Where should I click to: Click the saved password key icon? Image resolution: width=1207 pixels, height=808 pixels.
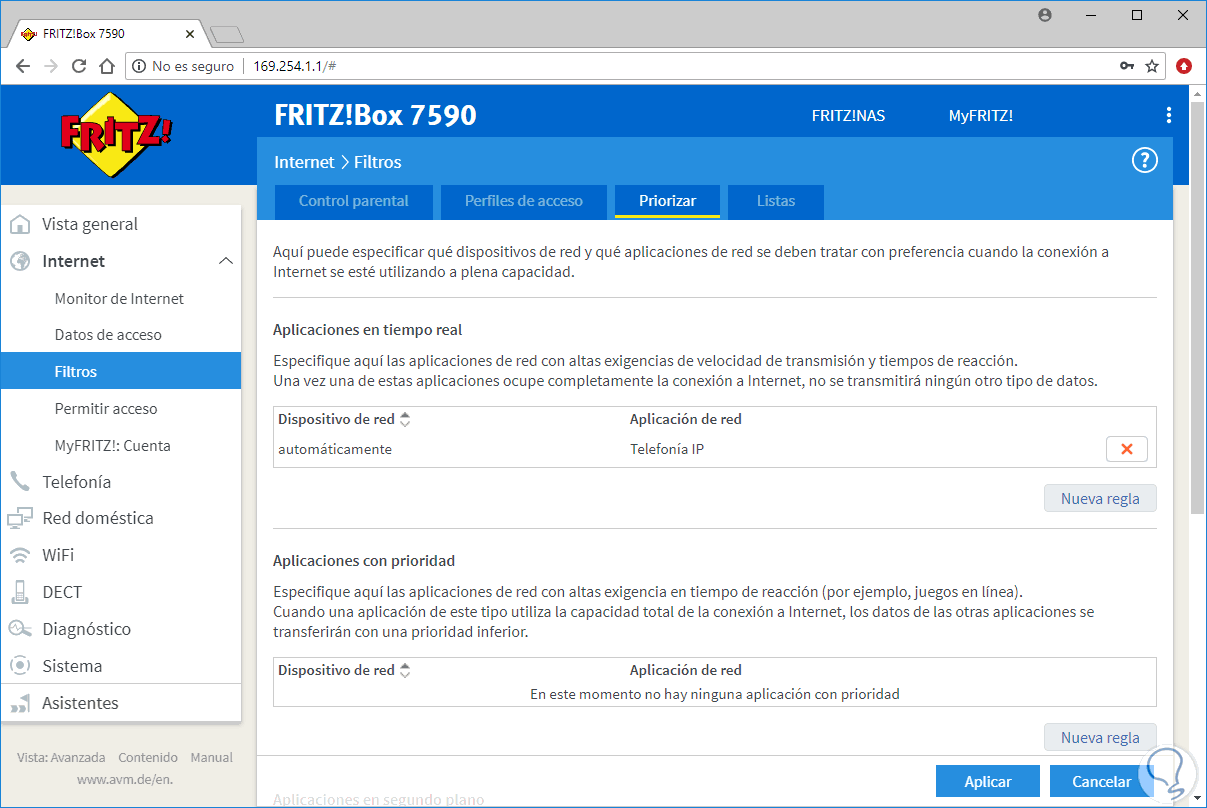(1127, 66)
